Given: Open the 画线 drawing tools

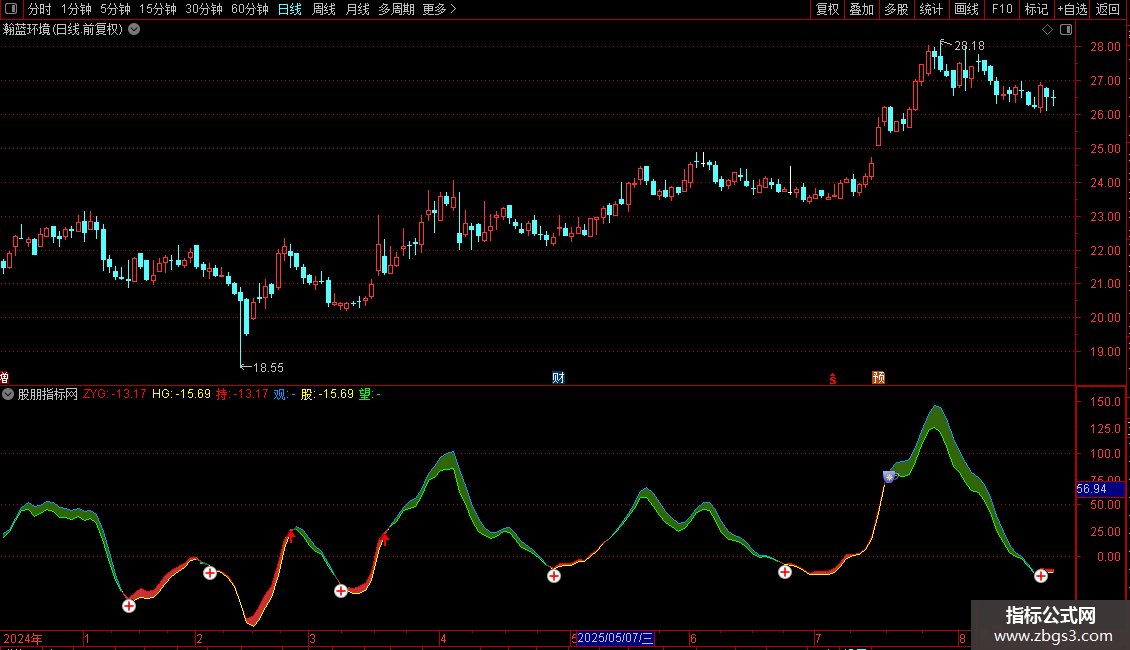Looking at the screenshot, I should click(966, 9).
